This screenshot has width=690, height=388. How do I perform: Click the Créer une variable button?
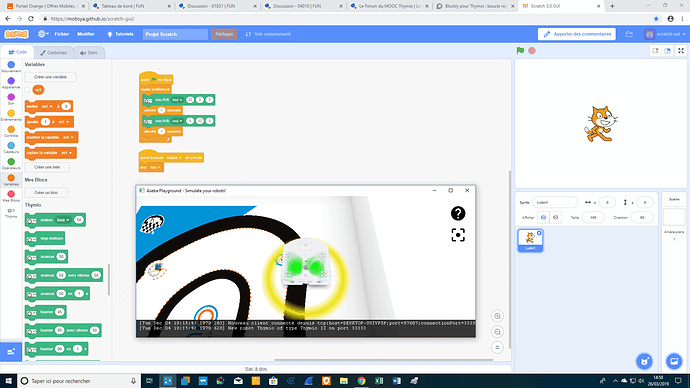click(x=51, y=77)
